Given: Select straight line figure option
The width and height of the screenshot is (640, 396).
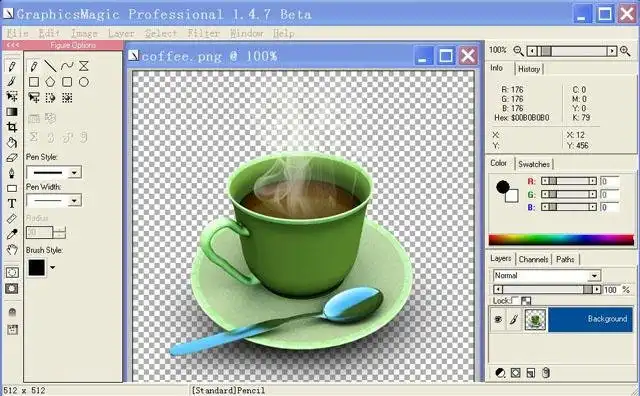Looking at the screenshot, I should pos(50,66).
